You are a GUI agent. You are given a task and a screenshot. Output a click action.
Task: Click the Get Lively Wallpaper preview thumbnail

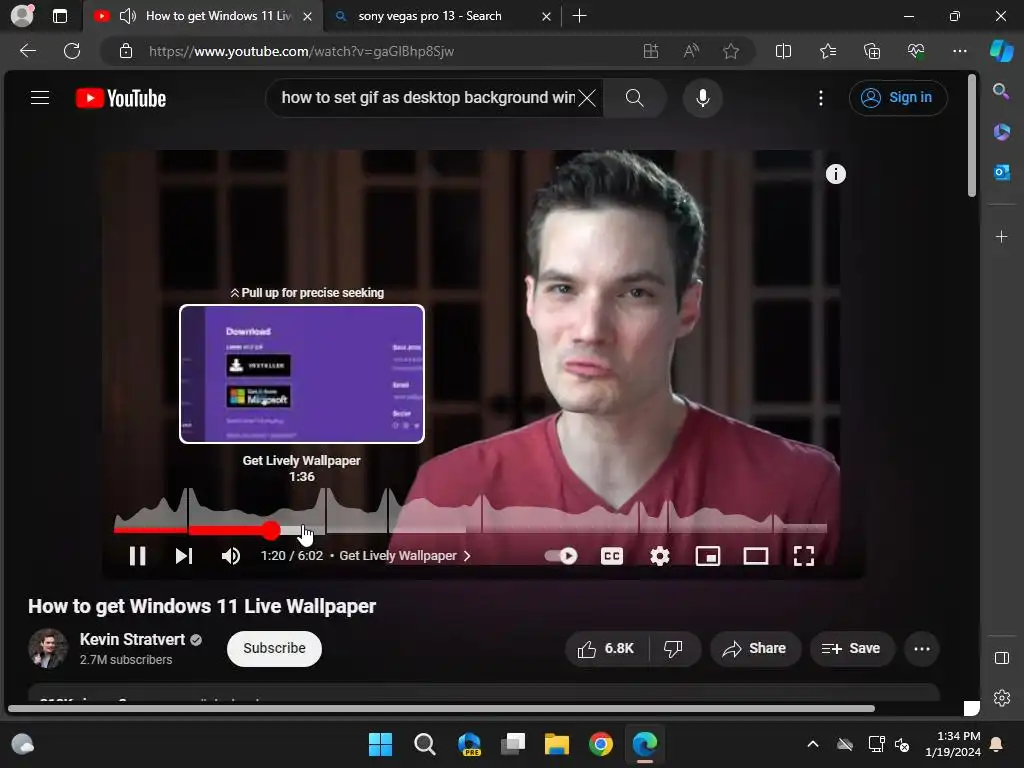tap(302, 374)
